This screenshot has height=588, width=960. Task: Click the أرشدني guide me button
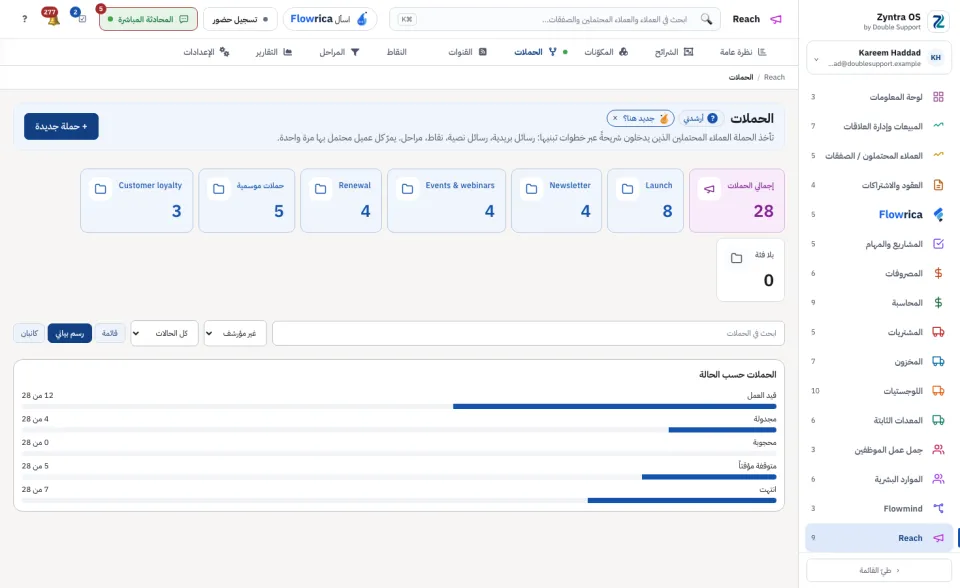(x=700, y=118)
